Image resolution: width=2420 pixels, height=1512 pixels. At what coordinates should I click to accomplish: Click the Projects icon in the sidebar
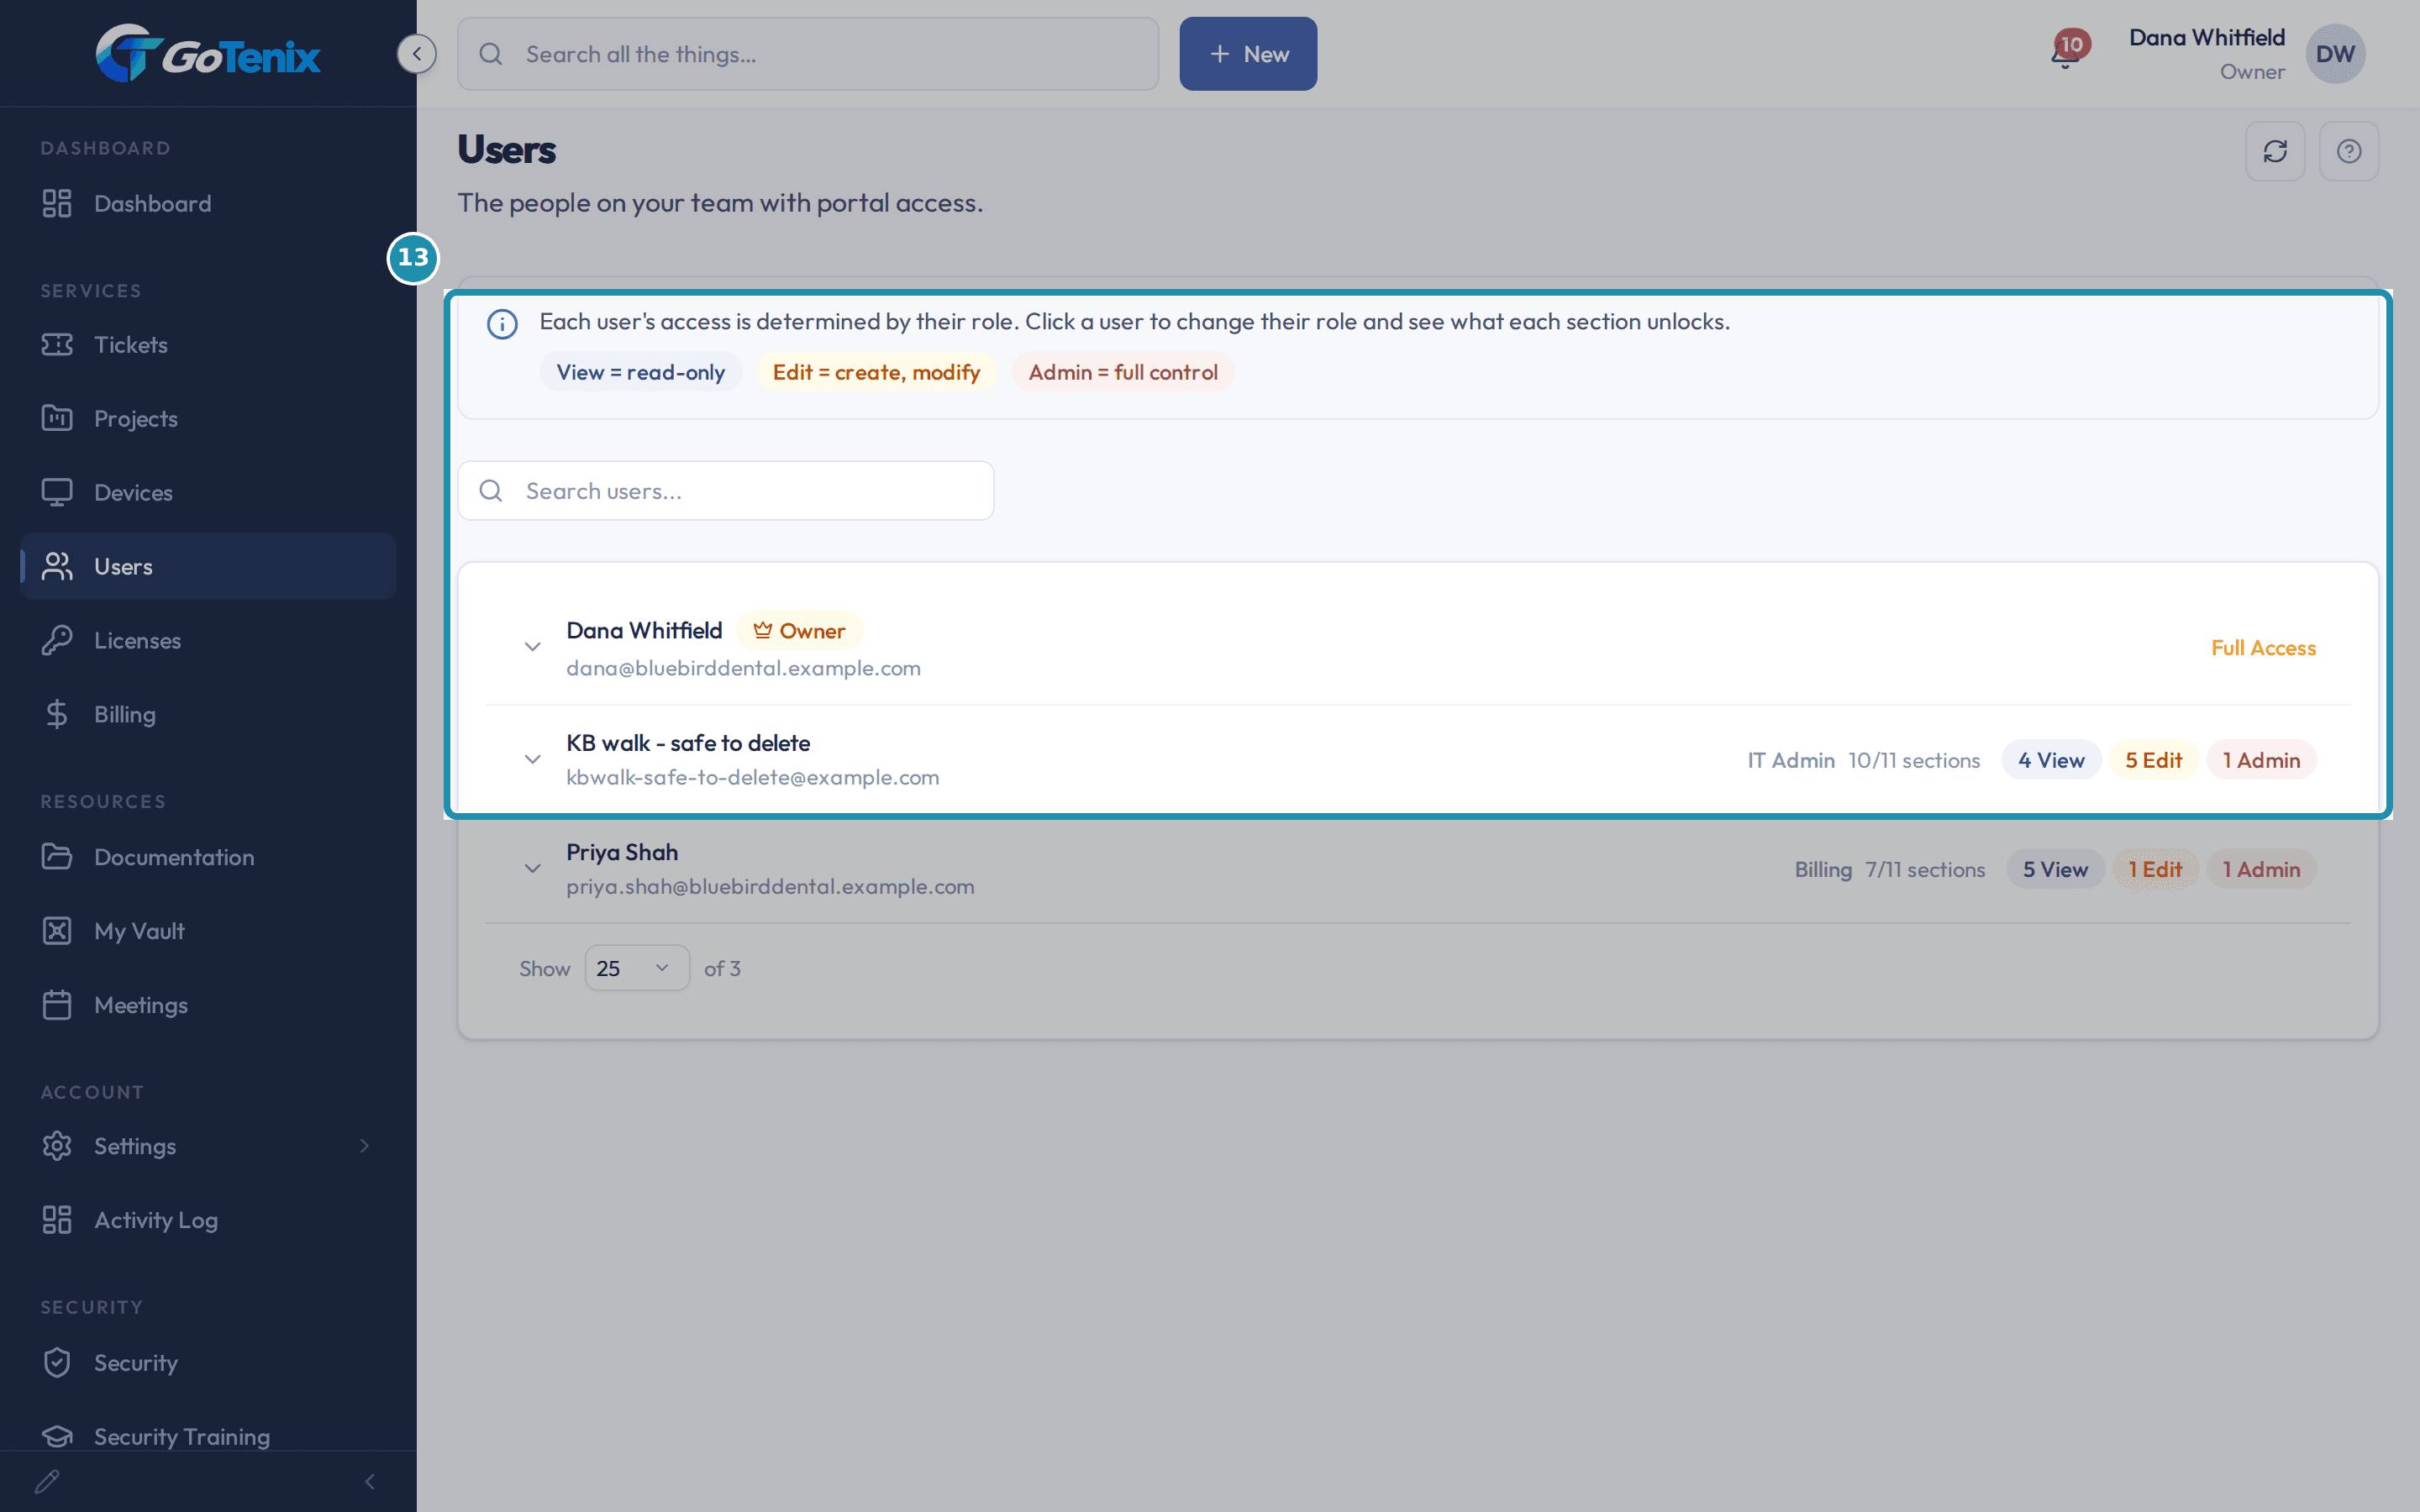click(x=57, y=419)
